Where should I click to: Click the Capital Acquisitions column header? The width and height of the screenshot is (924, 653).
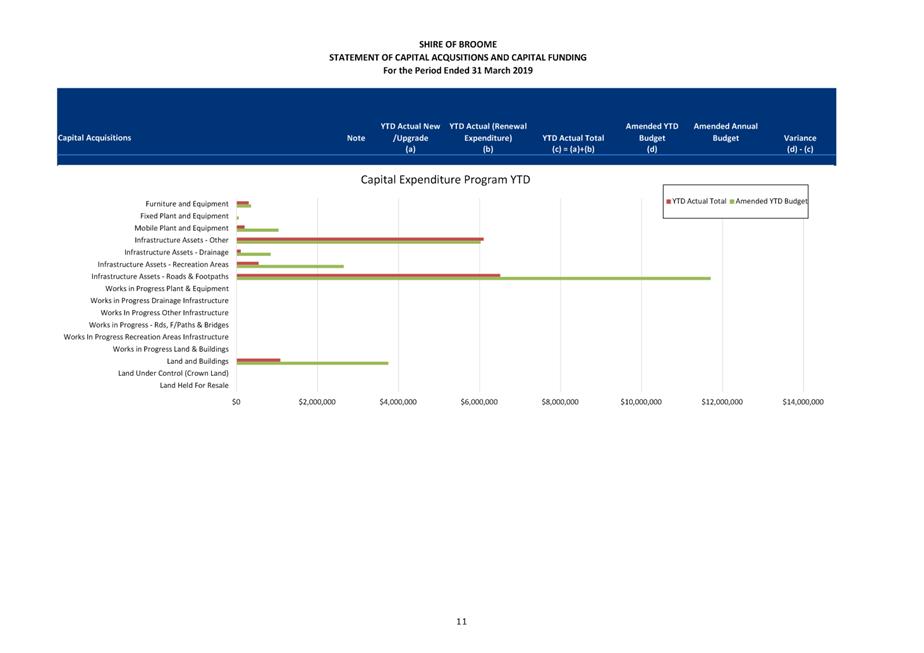(94, 138)
